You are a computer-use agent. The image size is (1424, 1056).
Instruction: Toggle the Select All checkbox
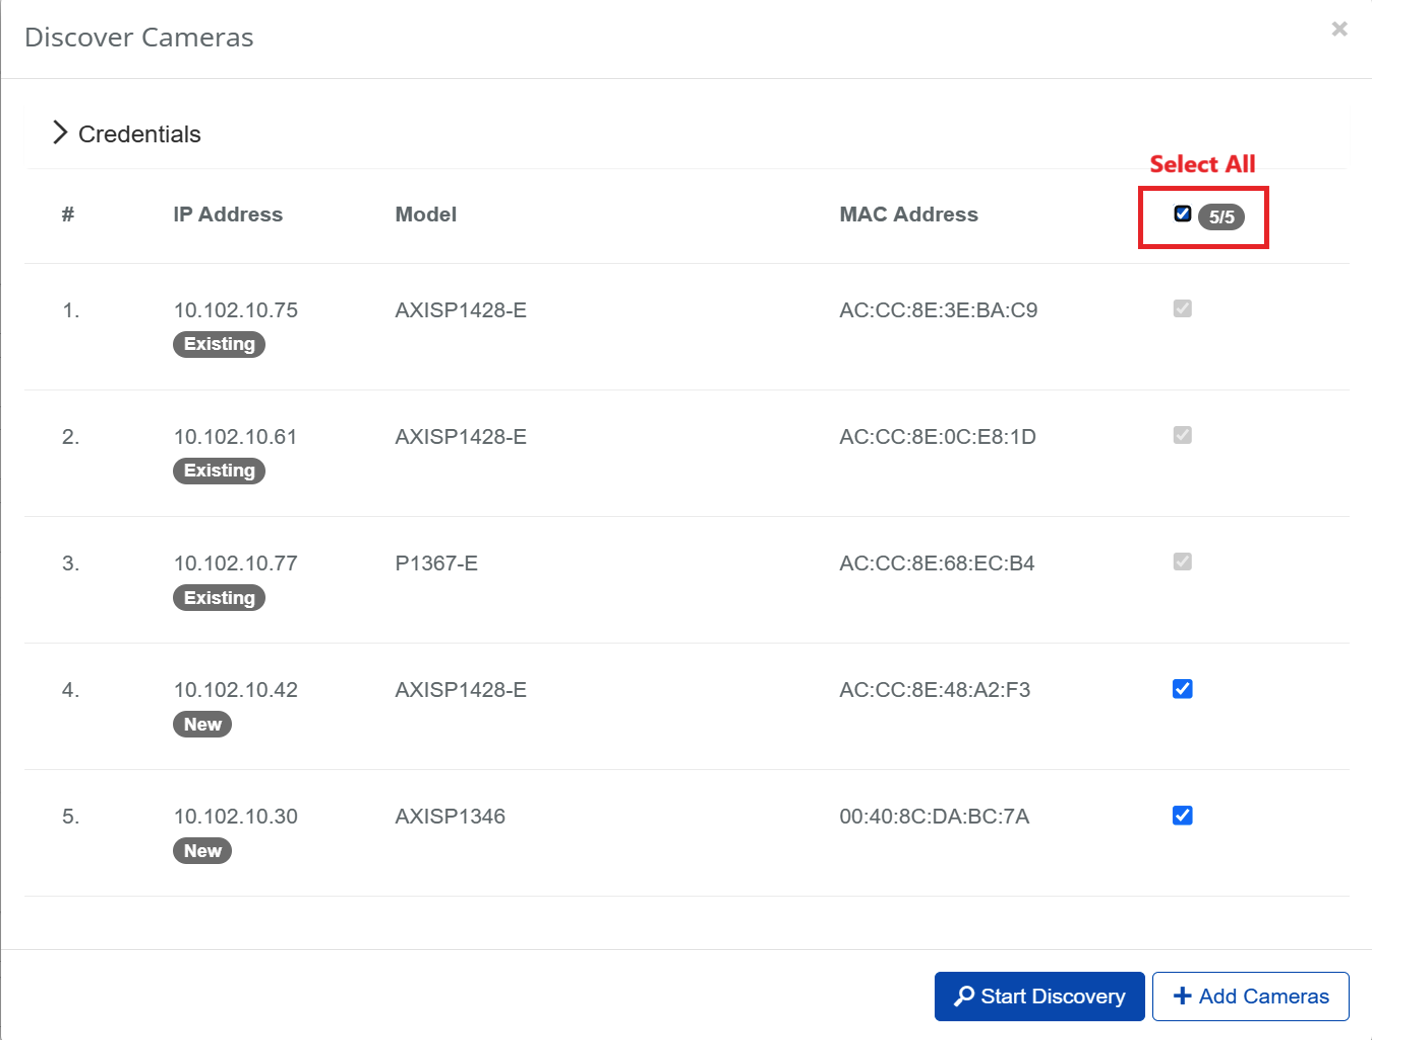tap(1182, 214)
